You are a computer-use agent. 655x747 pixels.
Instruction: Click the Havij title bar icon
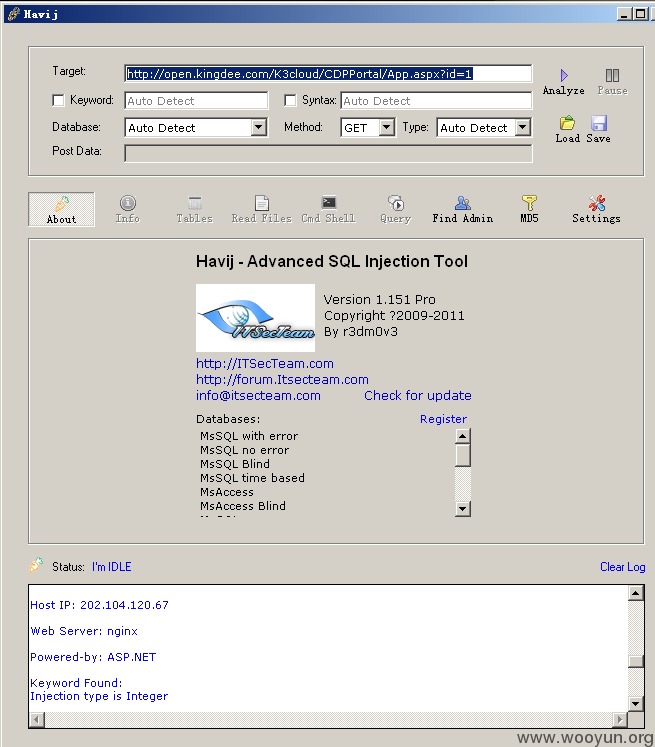pyautogui.click(x=14, y=14)
